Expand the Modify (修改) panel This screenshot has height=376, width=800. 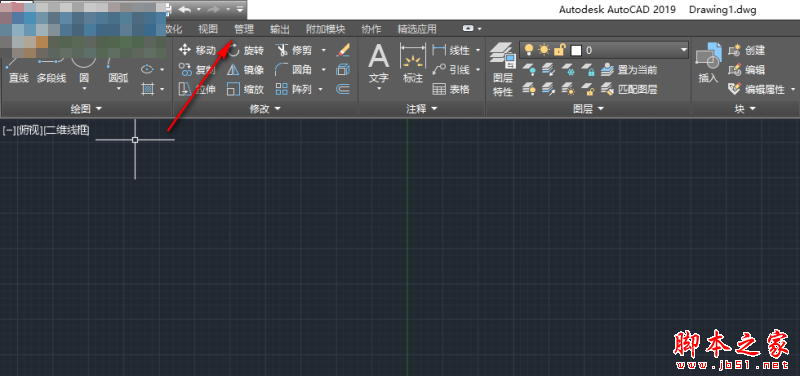click(x=265, y=109)
